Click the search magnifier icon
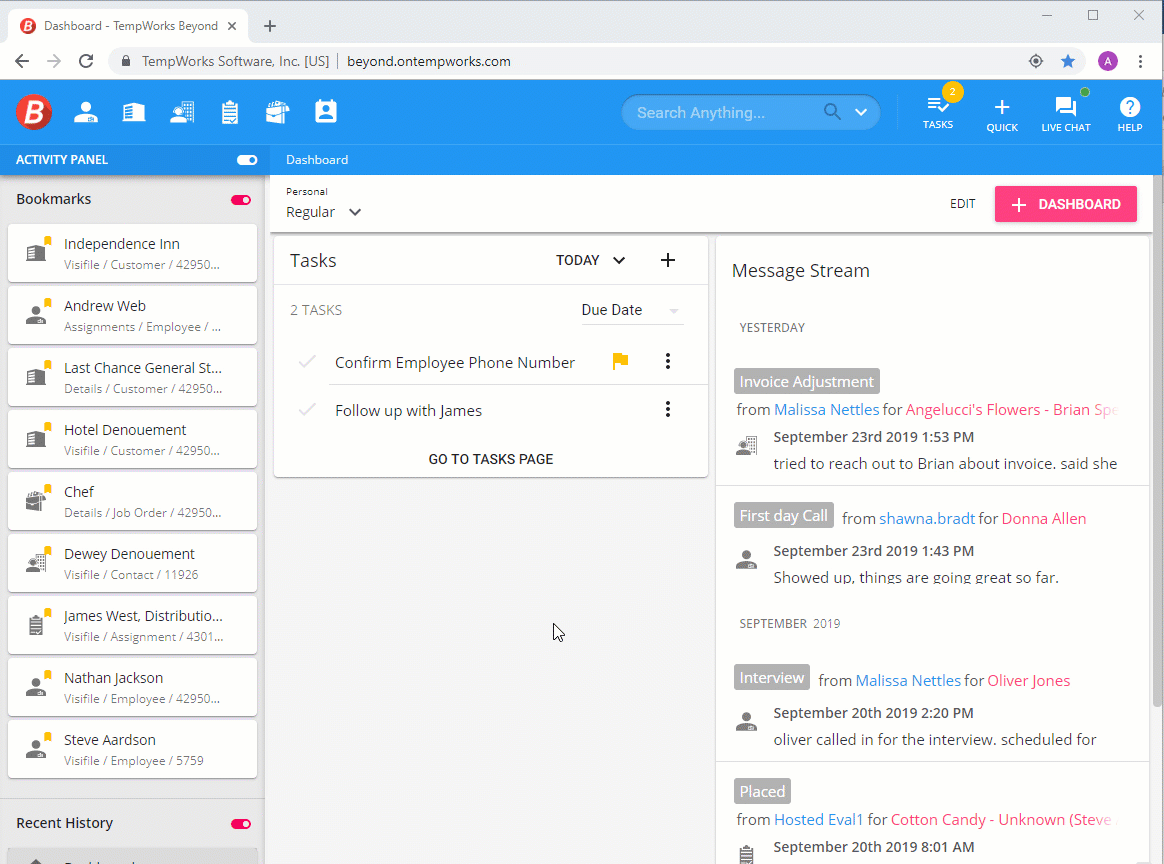The height and width of the screenshot is (864, 1164). pyautogui.click(x=832, y=112)
